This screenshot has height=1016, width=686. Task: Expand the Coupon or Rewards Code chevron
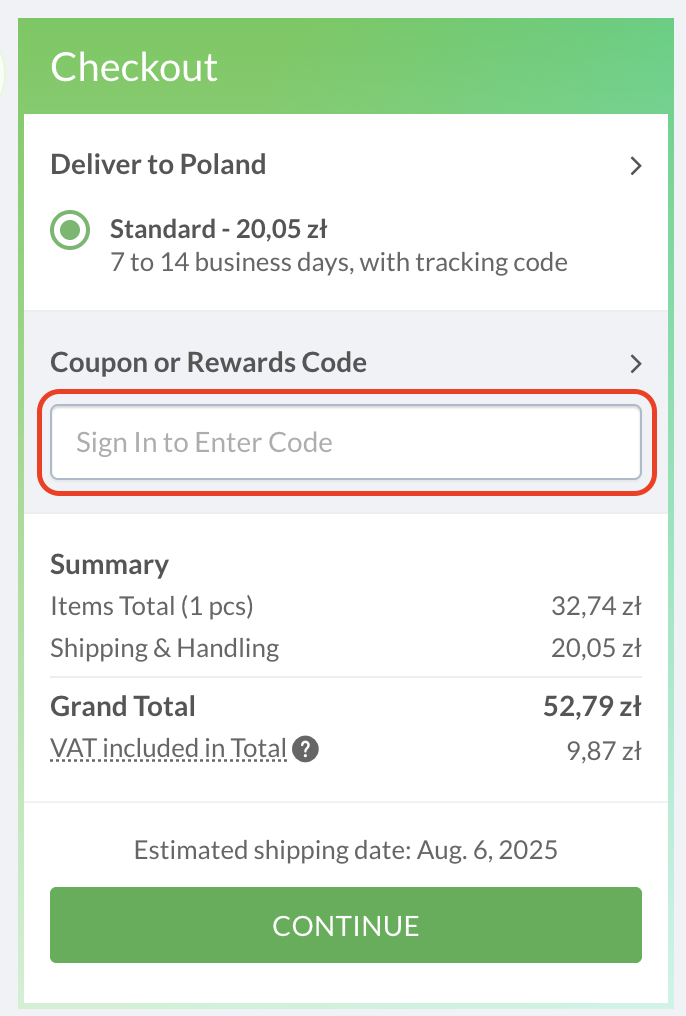(635, 364)
